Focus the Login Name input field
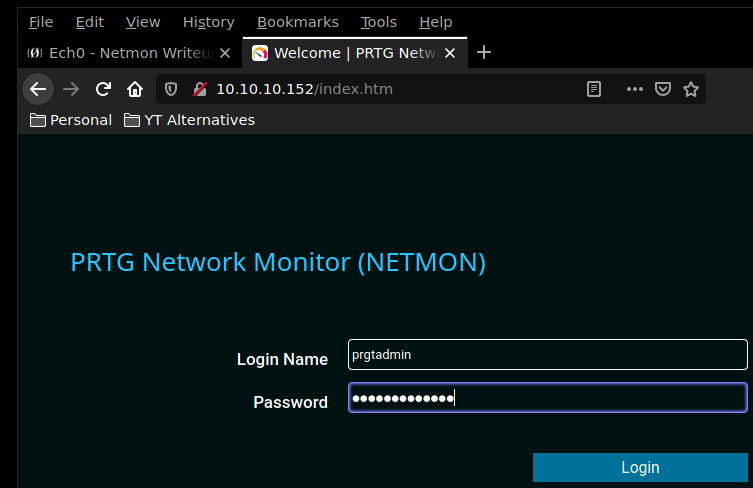The image size is (753, 488). [x=547, y=354]
